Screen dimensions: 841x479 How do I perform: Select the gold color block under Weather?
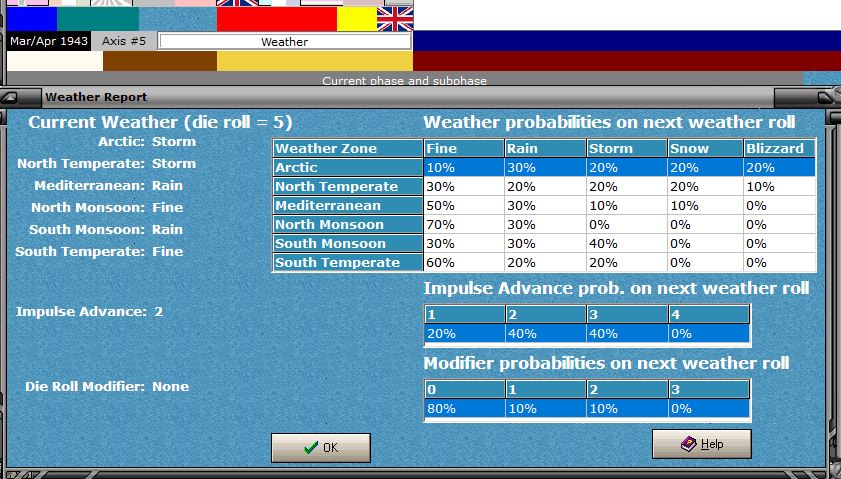click(x=315, y=61)
